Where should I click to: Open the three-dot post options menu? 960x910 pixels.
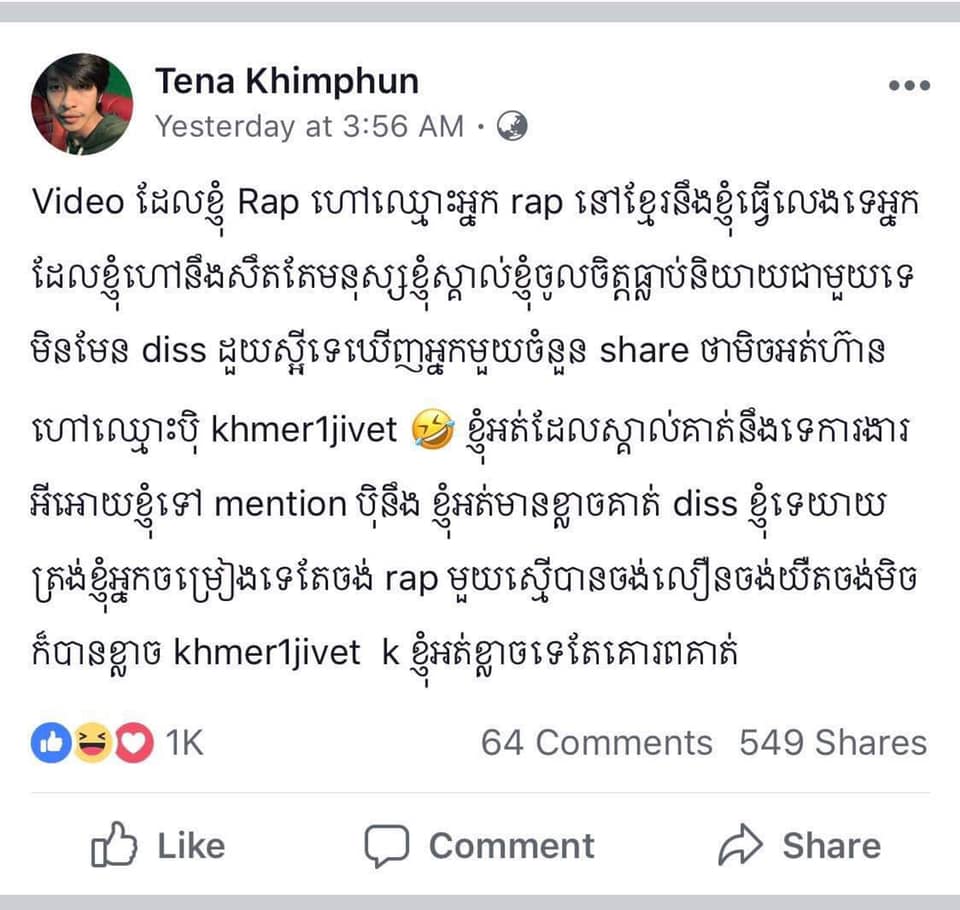coord(909,87)
